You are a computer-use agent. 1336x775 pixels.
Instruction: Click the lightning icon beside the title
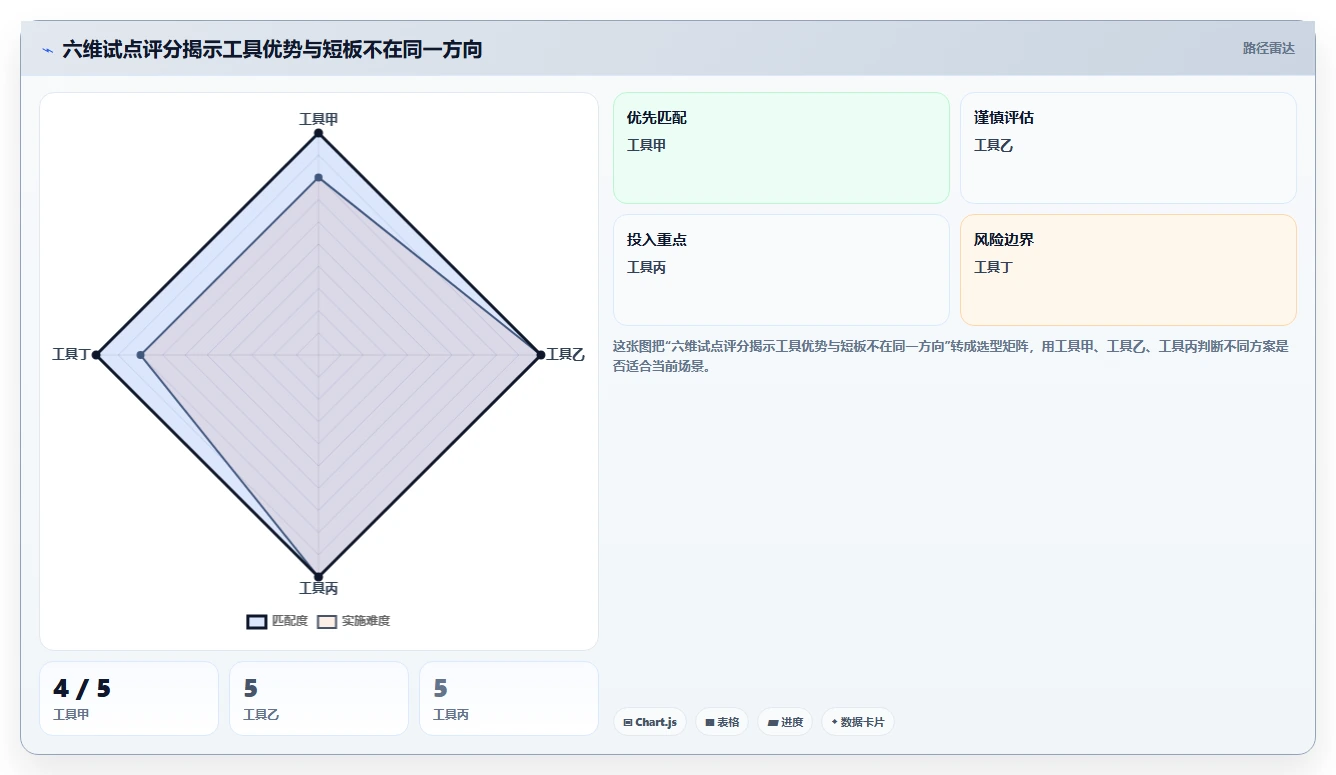(x=47, y=50)
